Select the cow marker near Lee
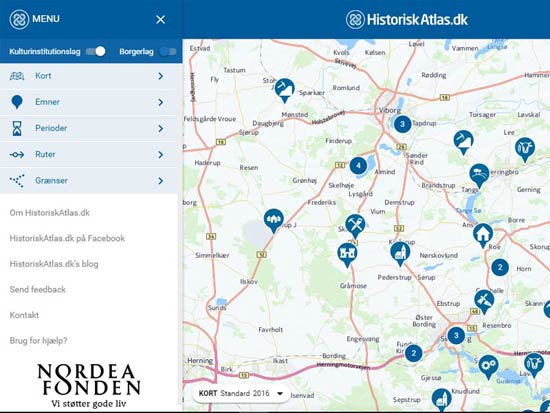Screen dimensions: 550x413 (x=525, y=149)
